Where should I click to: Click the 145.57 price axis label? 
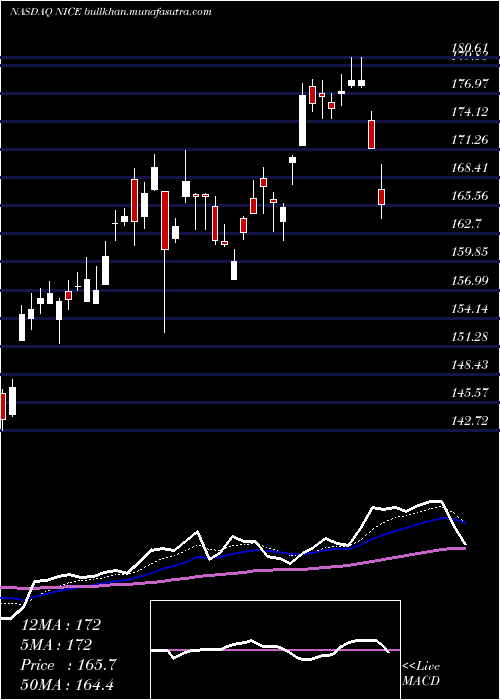pos(470,392)
